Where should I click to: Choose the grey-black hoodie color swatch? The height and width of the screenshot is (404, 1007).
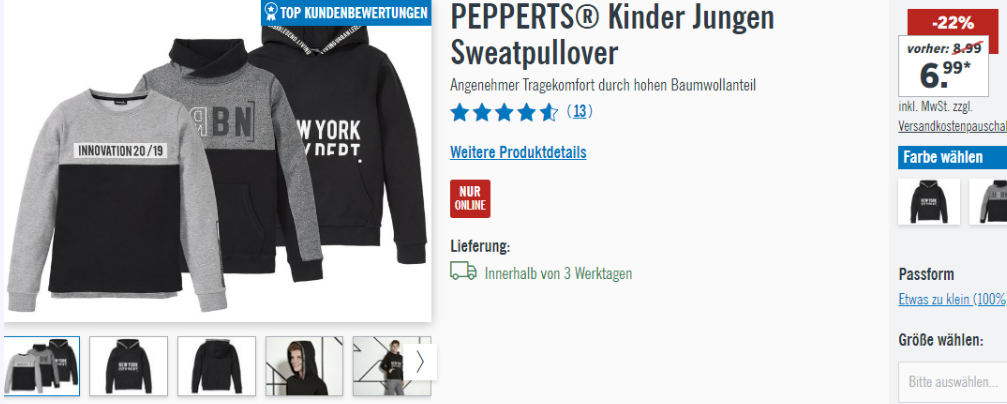[x=989, y=202]
